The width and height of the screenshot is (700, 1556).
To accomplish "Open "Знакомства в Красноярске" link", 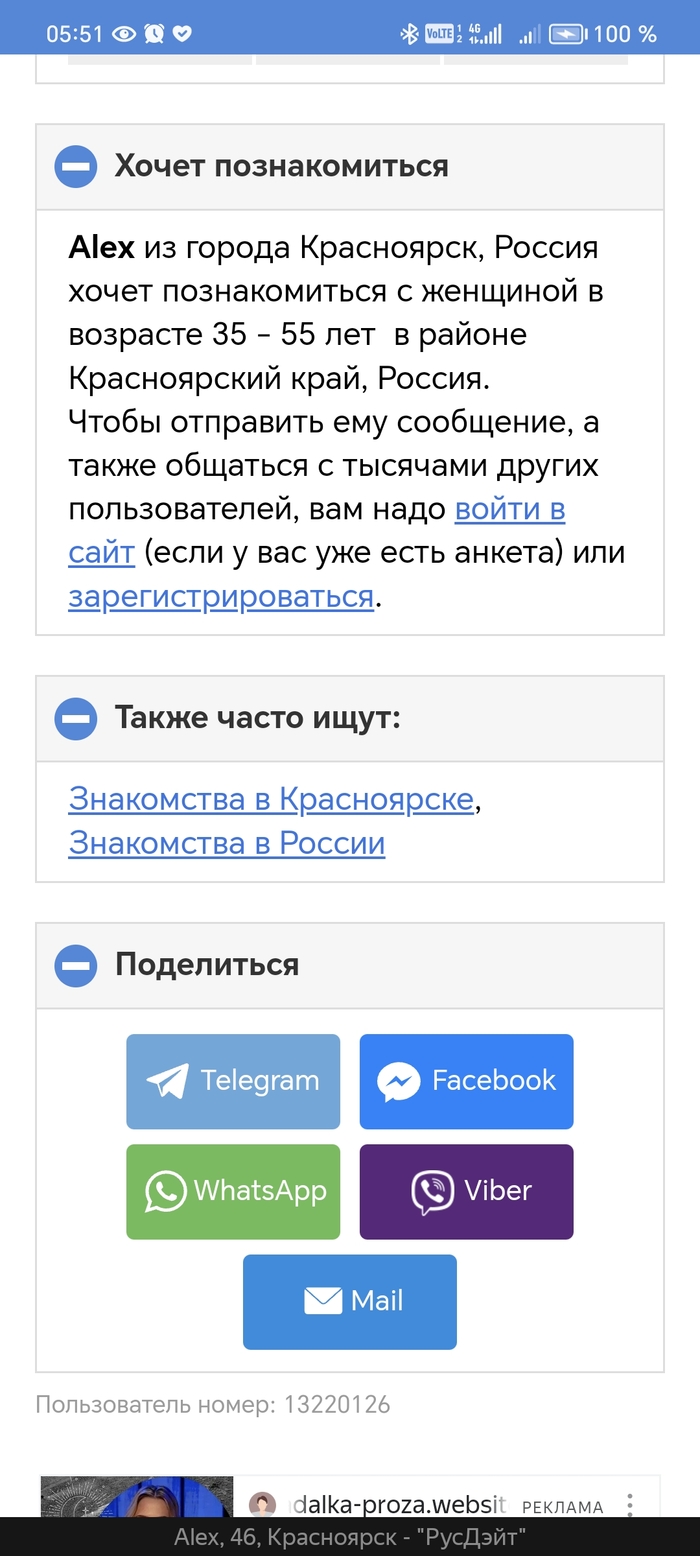I will (x=271, y=800).
